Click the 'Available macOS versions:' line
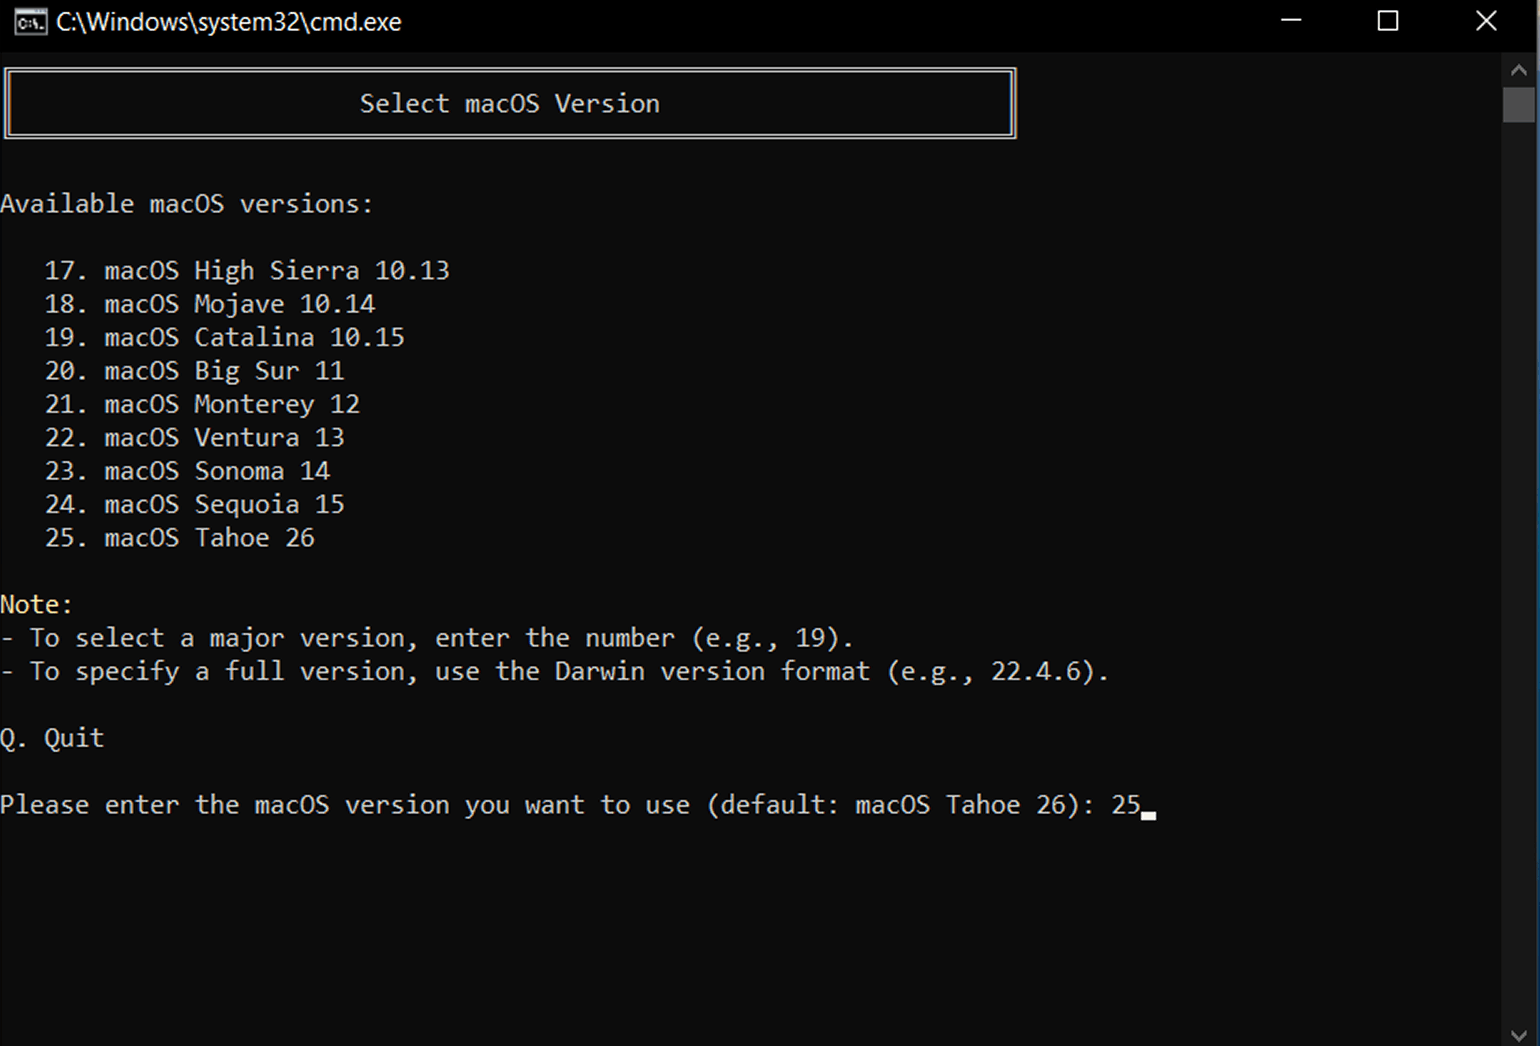 pos(187,204)
